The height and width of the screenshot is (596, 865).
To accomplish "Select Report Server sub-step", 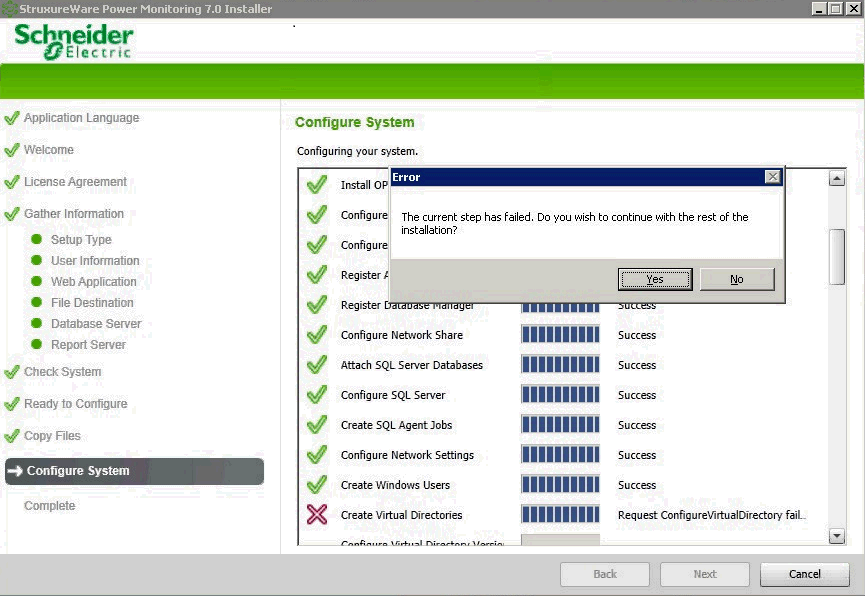I will coord(88,345).
